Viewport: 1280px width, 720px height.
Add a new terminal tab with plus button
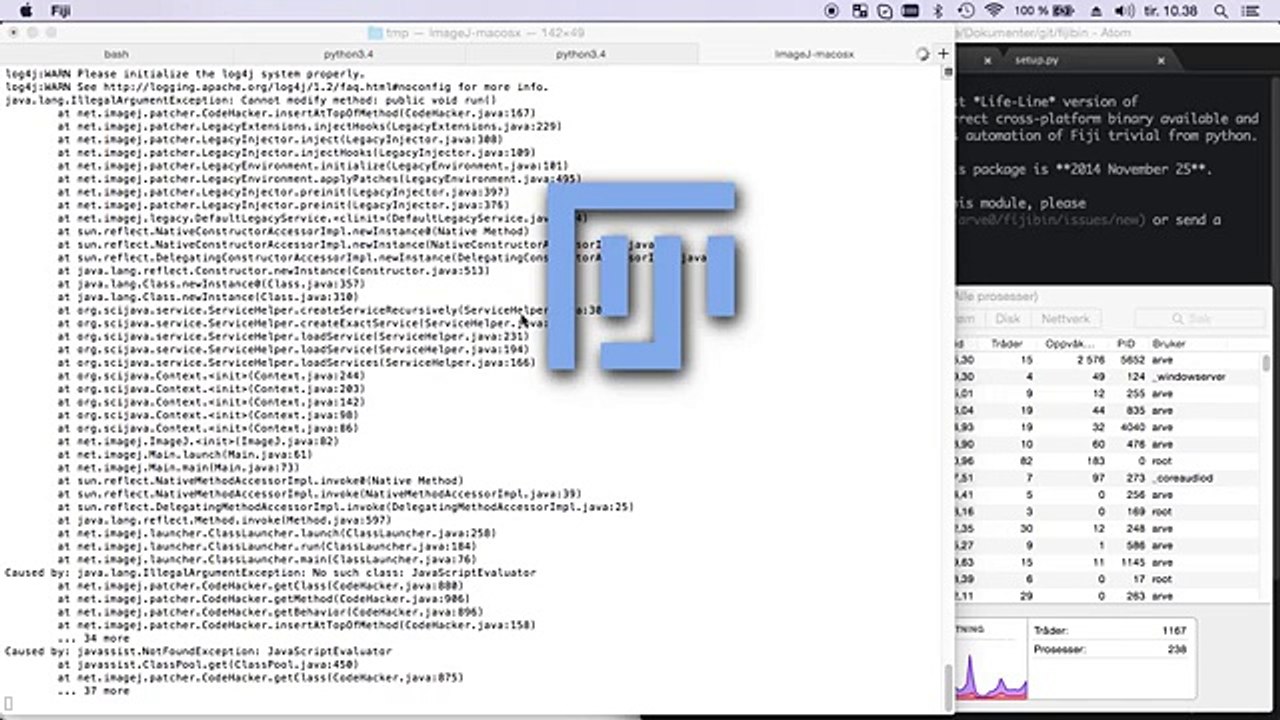[x=943, y=53]
